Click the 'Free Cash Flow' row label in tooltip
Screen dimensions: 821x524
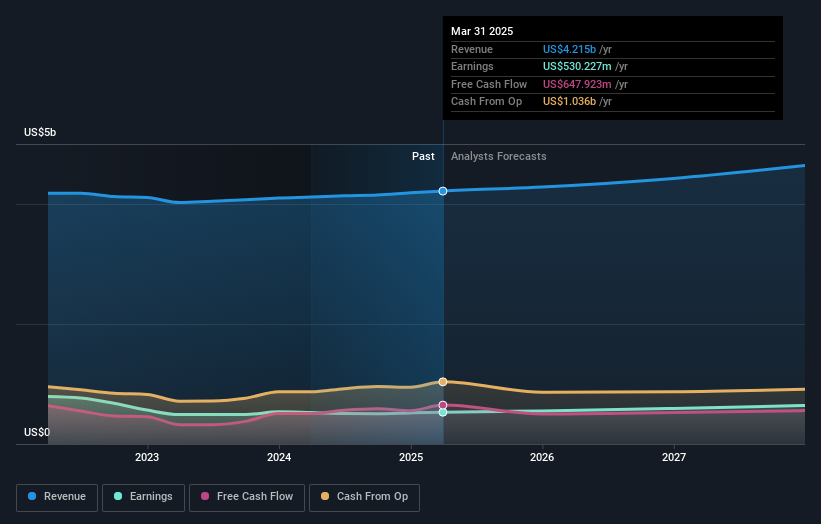click(x=489, y=84)
